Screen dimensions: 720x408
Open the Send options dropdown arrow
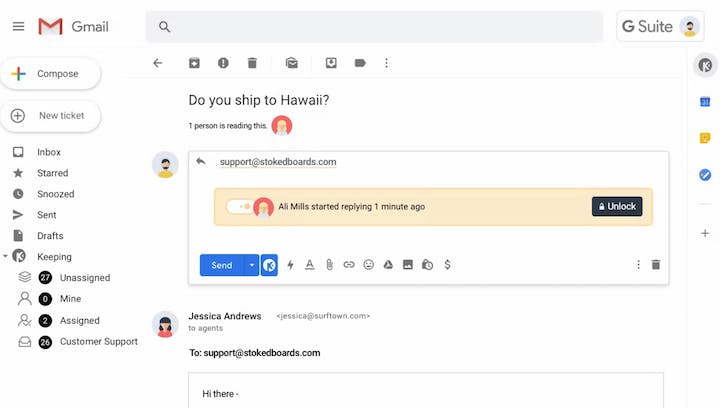(x=251, y=265)
